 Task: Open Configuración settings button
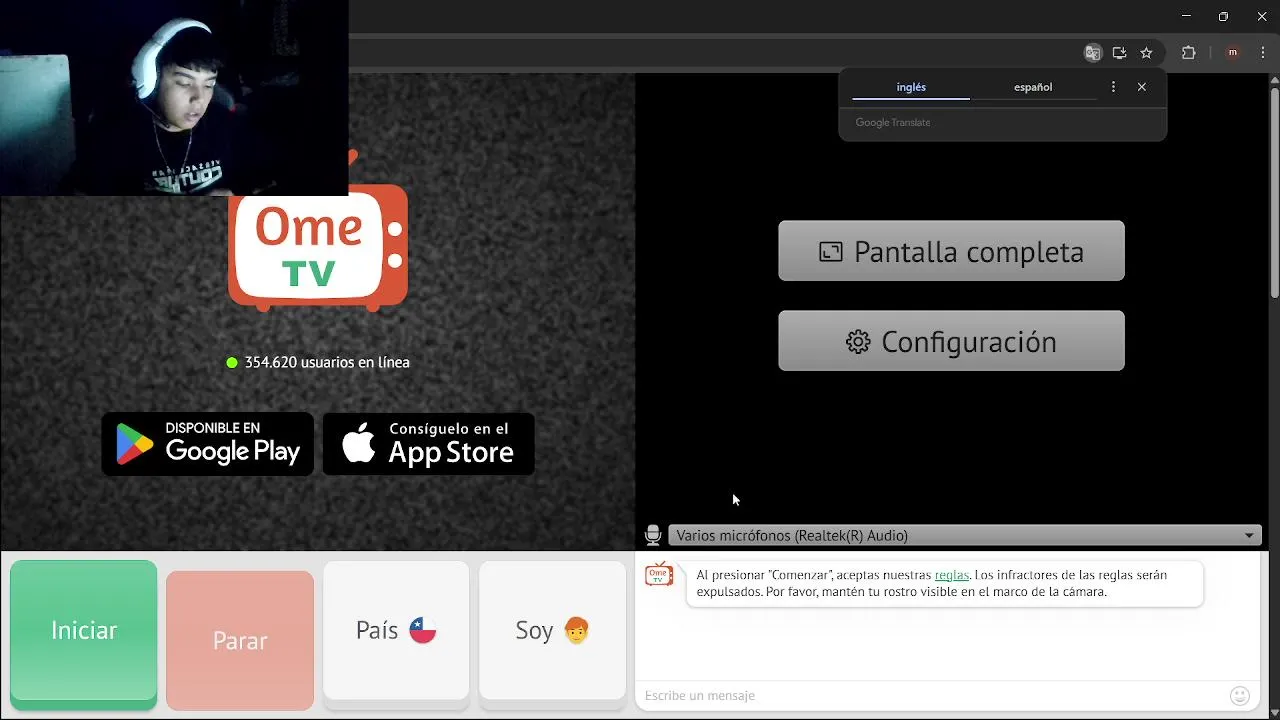[951, 341]
